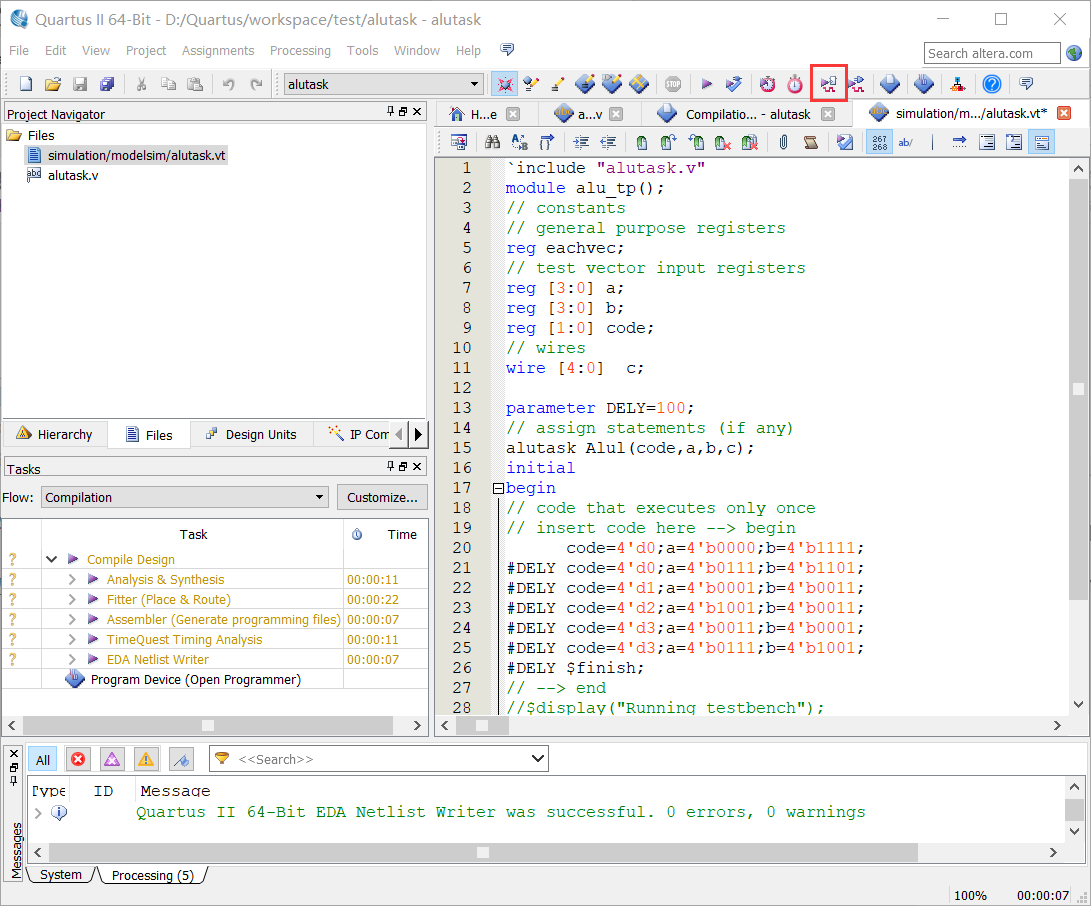Expand the EDA Netlist Writer task
Viewport: 1091px width, 906px height.
coord(72,659)
